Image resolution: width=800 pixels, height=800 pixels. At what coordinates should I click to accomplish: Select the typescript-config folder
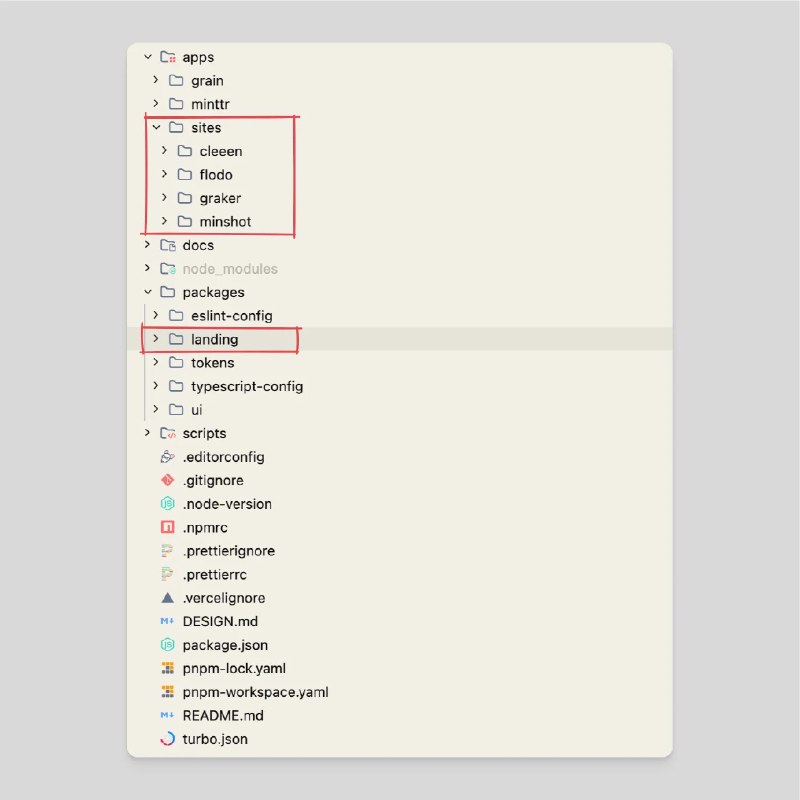click(247, 386)
